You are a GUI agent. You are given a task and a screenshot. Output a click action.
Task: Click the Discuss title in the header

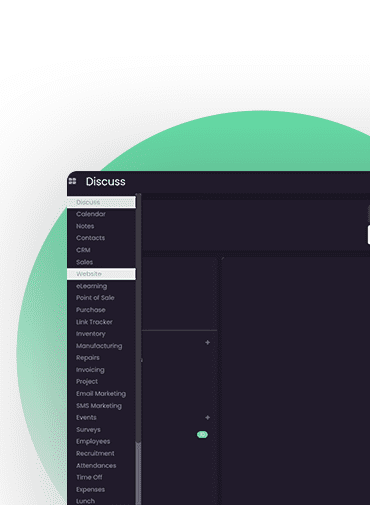coord(106,182)
